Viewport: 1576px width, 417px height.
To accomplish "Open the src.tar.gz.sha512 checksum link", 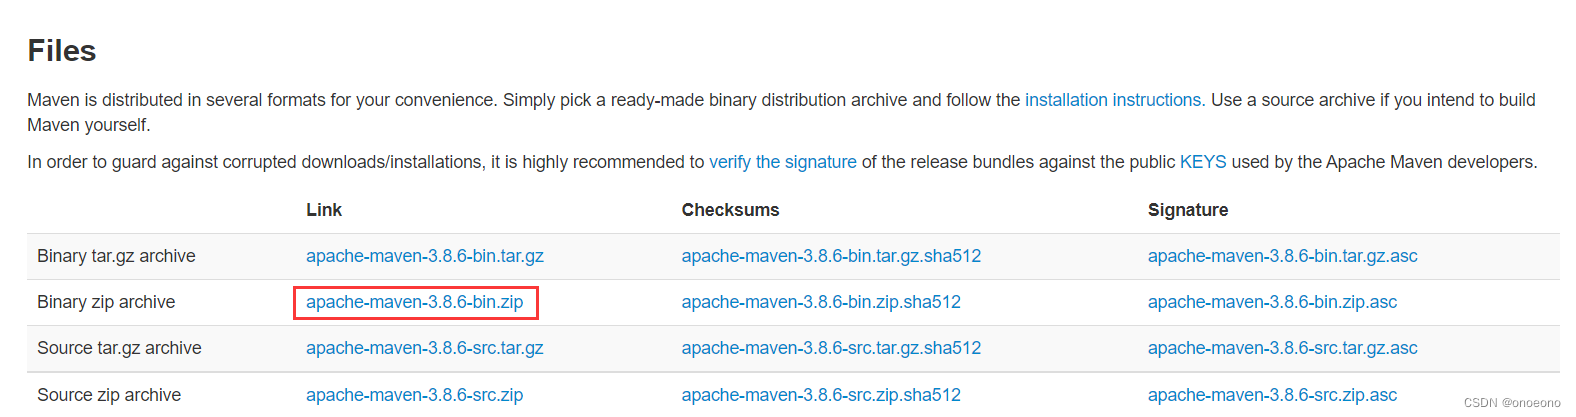I will coord(830,348).
